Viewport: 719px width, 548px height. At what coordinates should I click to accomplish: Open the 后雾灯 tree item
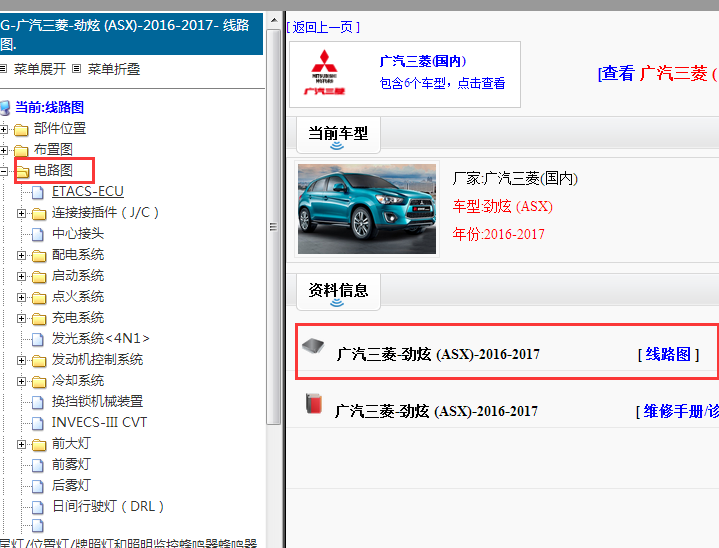71,486
